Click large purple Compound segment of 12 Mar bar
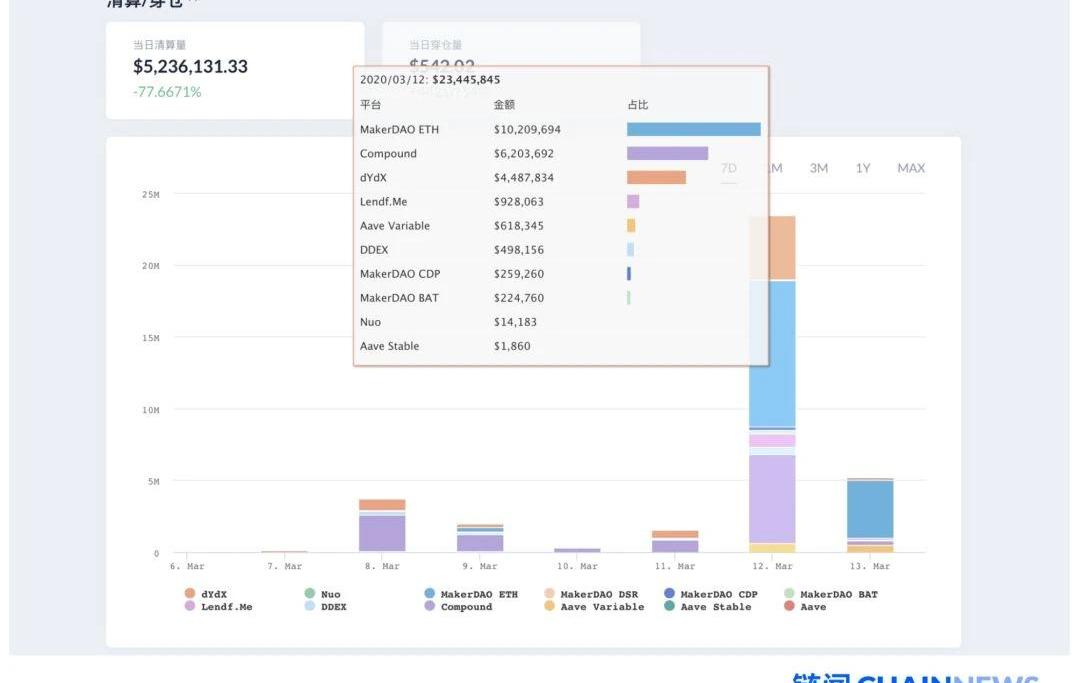Image resolution: width=1080 pixels, height=683 pixels. coord(772,499)
